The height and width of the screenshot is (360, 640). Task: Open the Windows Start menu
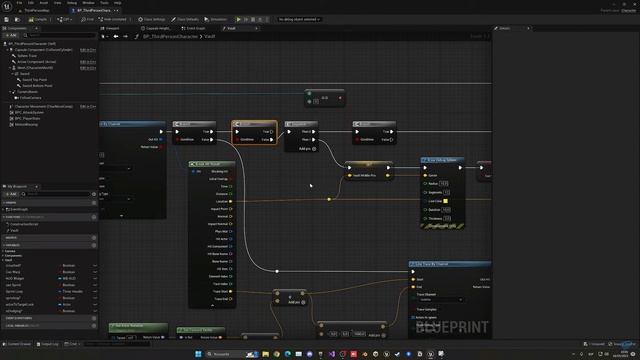pyautogui.click(x=198, y=354)
